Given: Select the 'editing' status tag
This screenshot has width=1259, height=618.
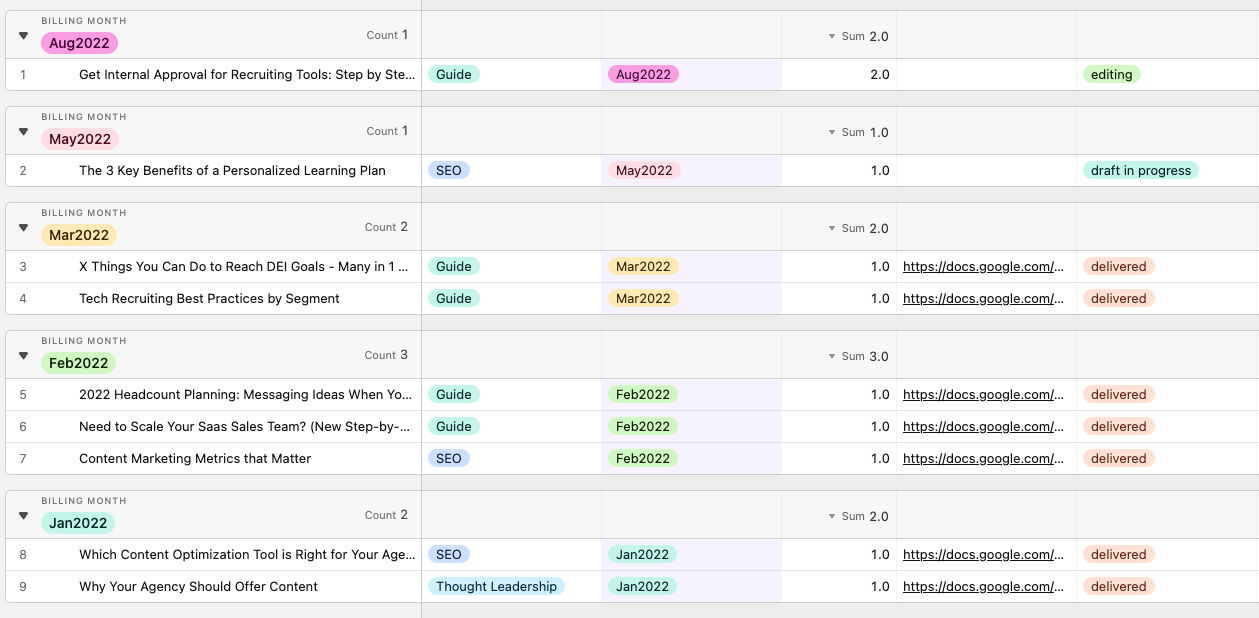Looking at the screenshot, I should pyautogui.click(x=1111, y=75).
